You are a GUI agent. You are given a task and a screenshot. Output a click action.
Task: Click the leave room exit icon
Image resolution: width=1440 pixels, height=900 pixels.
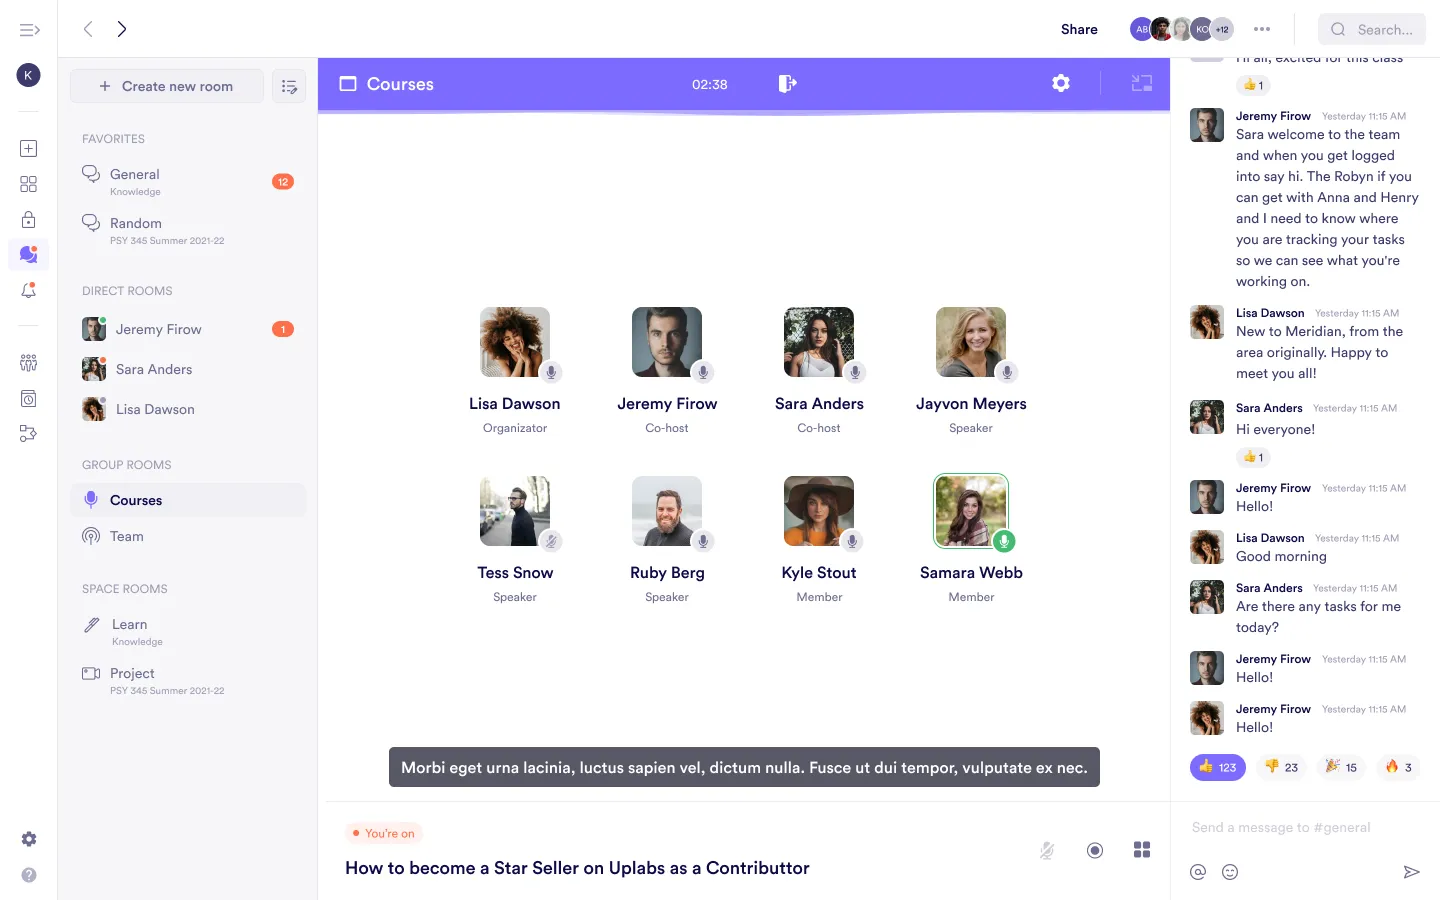tap(787, 84)
